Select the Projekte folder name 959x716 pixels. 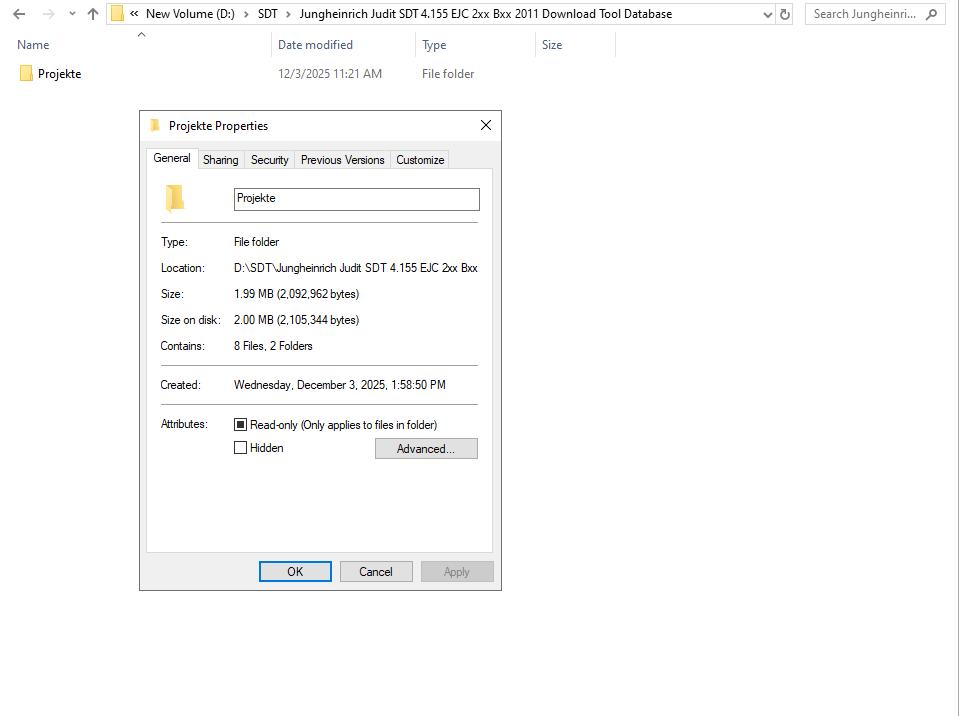coord(59,73)
